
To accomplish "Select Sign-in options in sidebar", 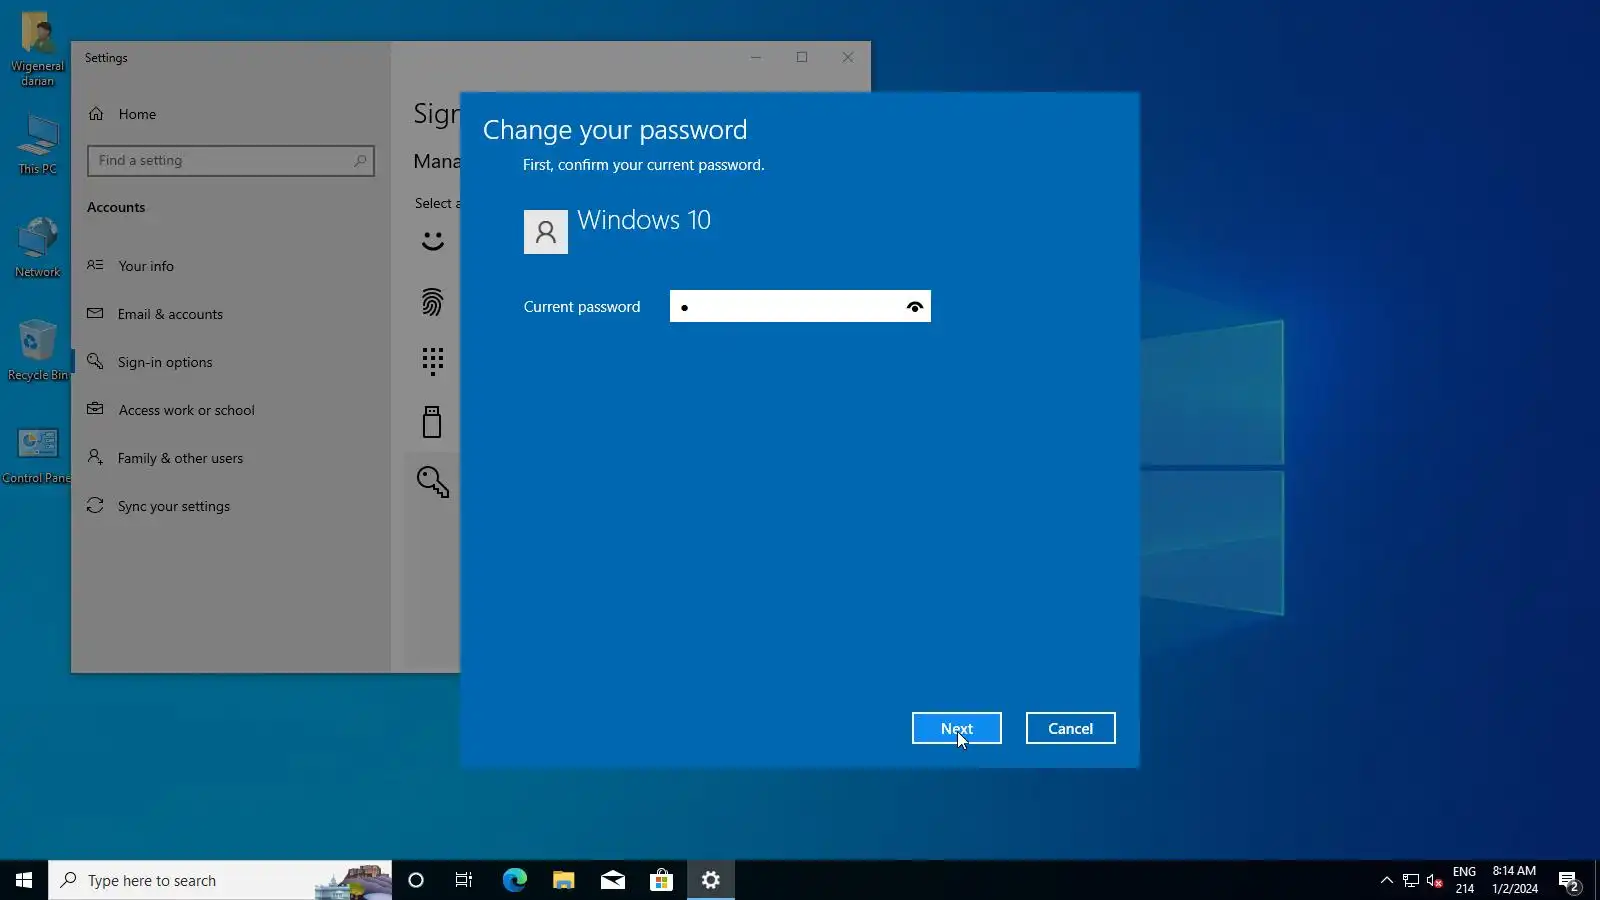I will pyautogui.click(x=165, y=362).
